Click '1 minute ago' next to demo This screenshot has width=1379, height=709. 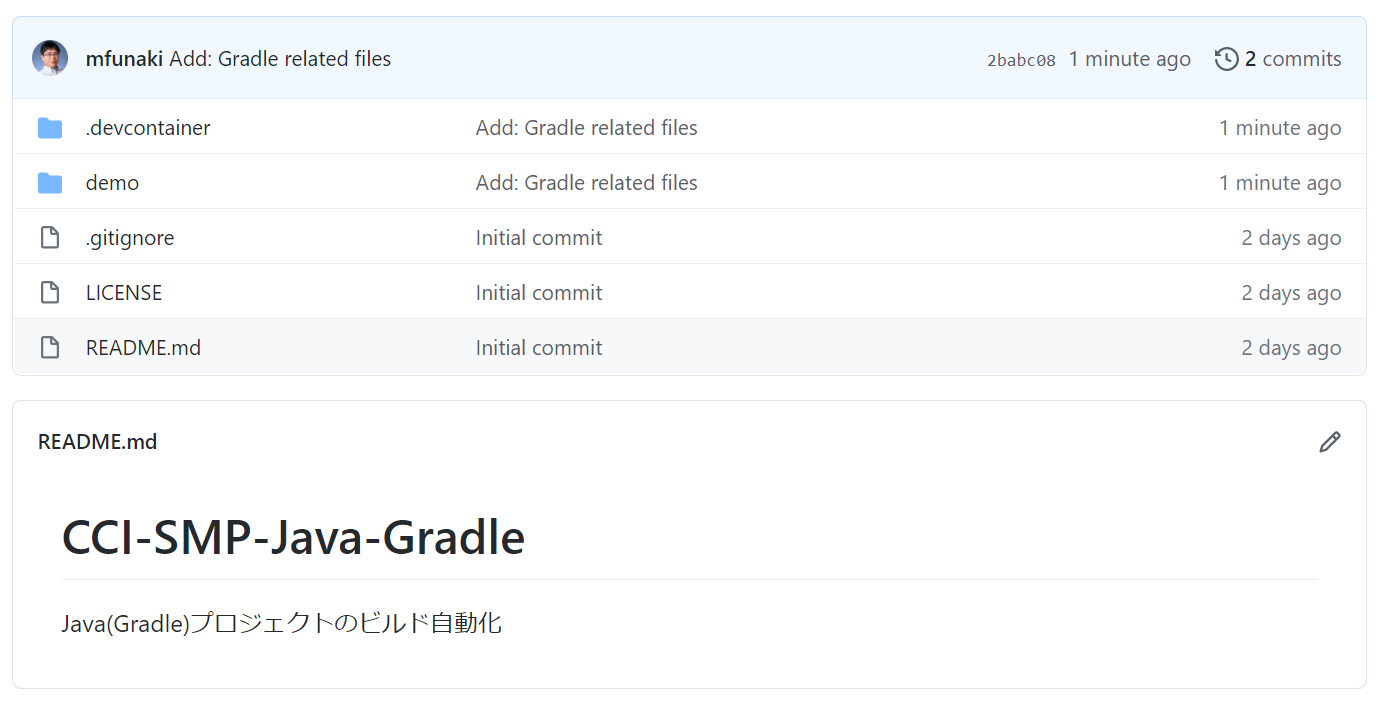[1281, 182]
